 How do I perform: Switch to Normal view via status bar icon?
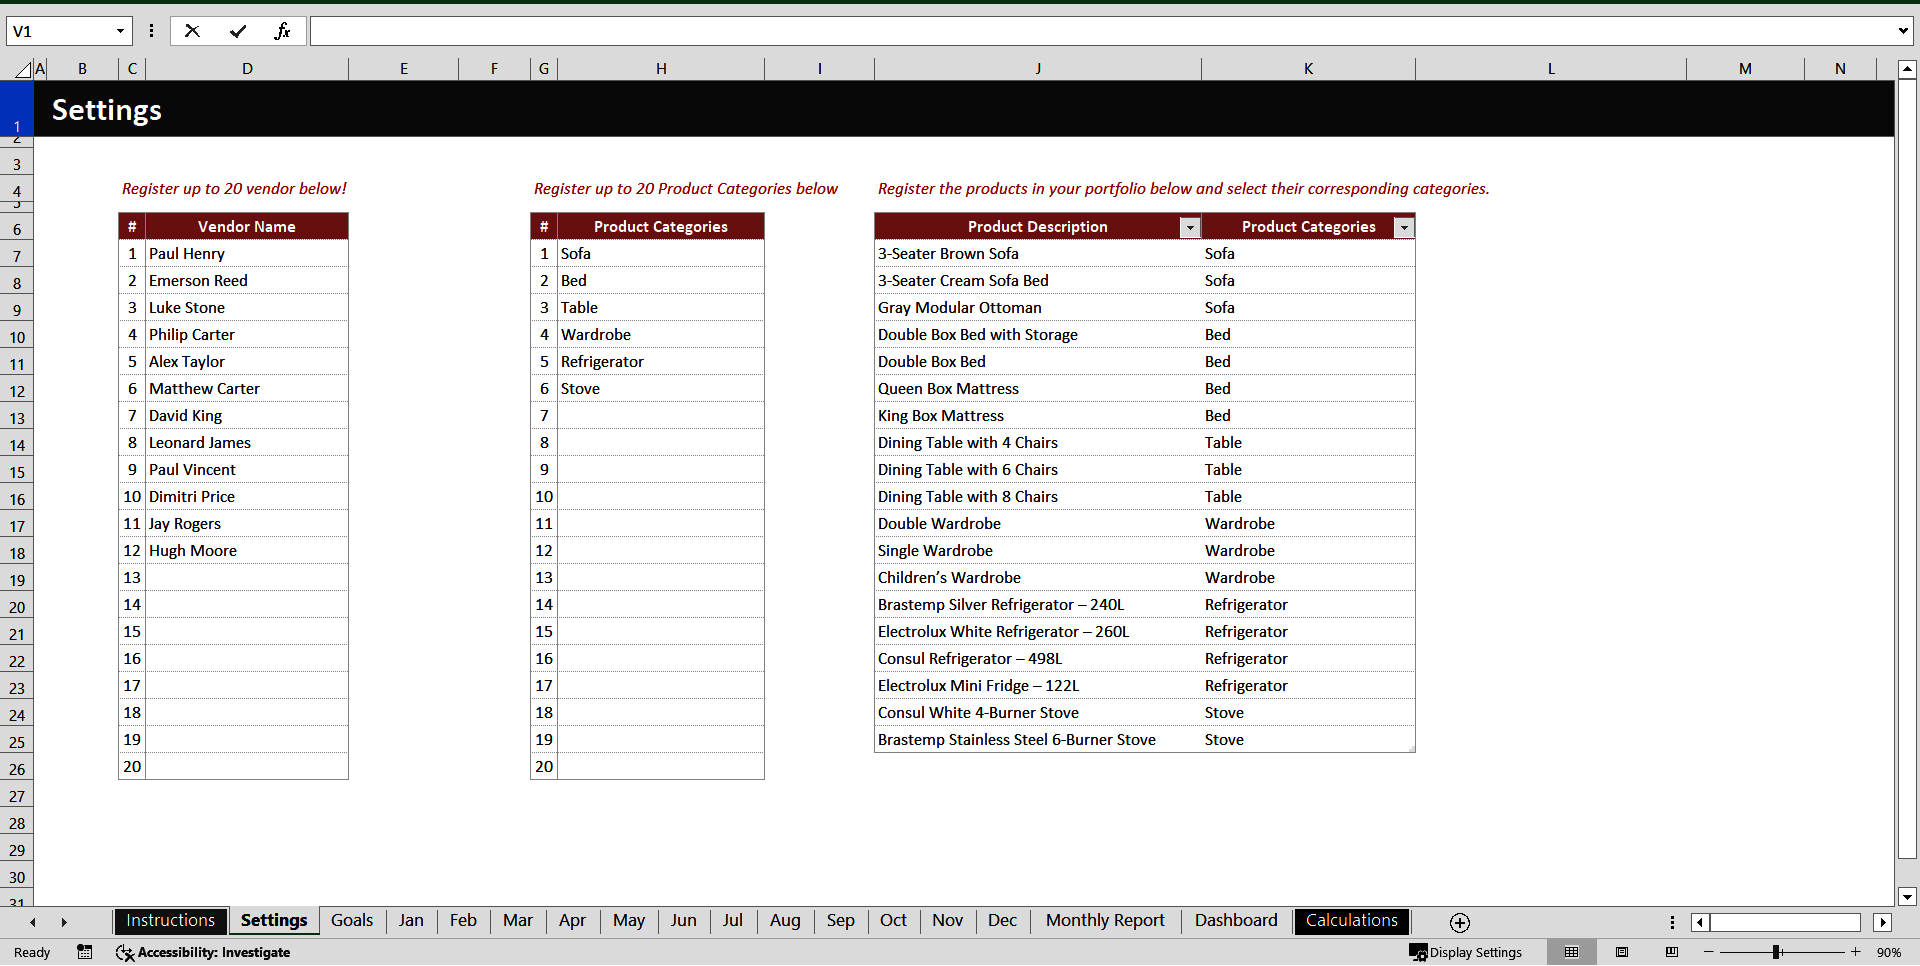point(1572,952)
